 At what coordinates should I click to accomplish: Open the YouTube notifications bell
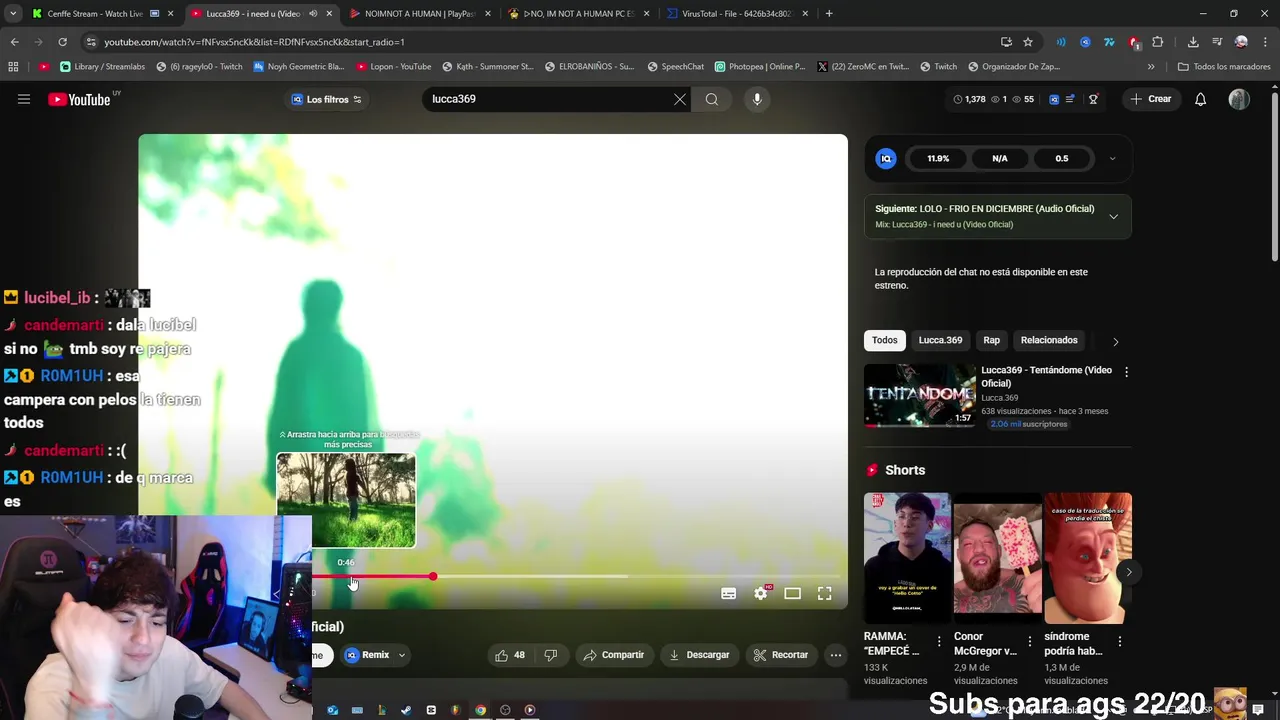pyautogui.click(x=1201, y=99)
